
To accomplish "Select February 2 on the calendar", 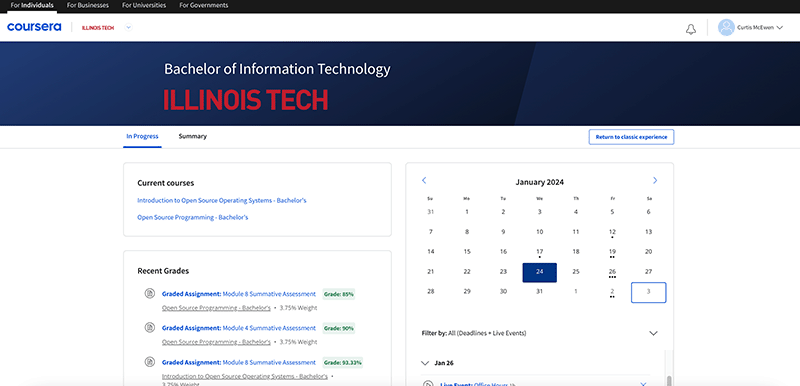I will pyautogui.click(x=612, y=292).
